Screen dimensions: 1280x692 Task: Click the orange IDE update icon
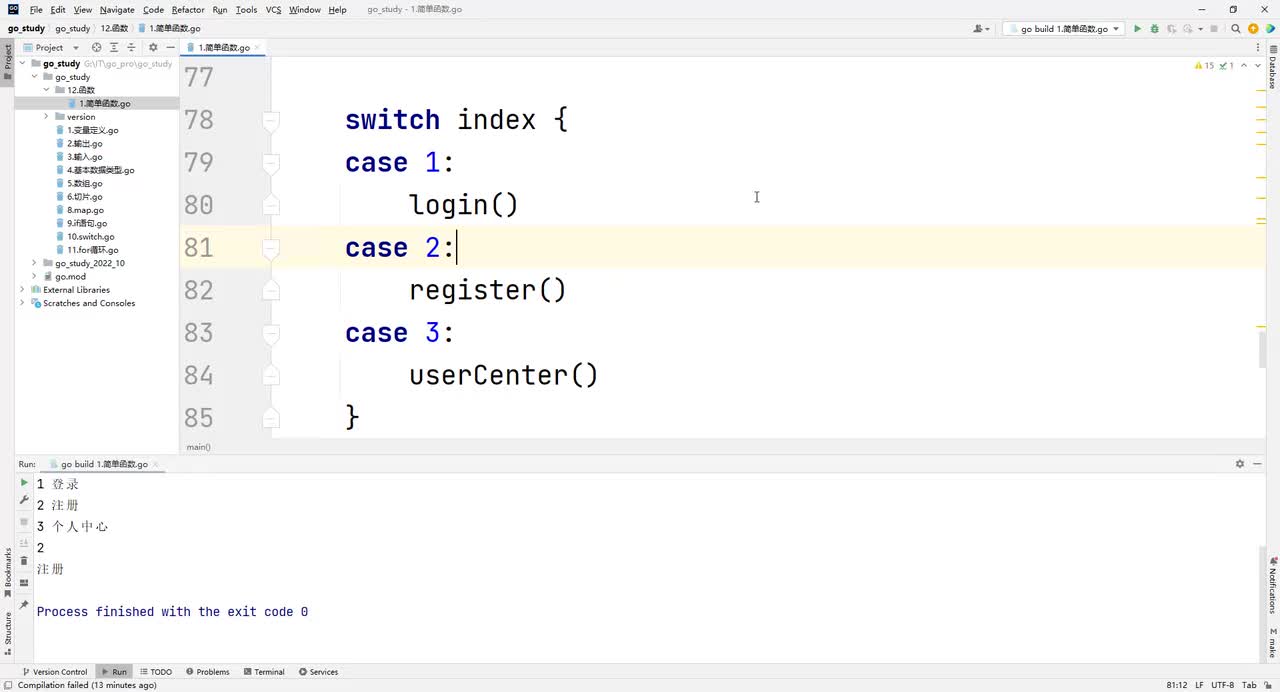pos(1253,29)
